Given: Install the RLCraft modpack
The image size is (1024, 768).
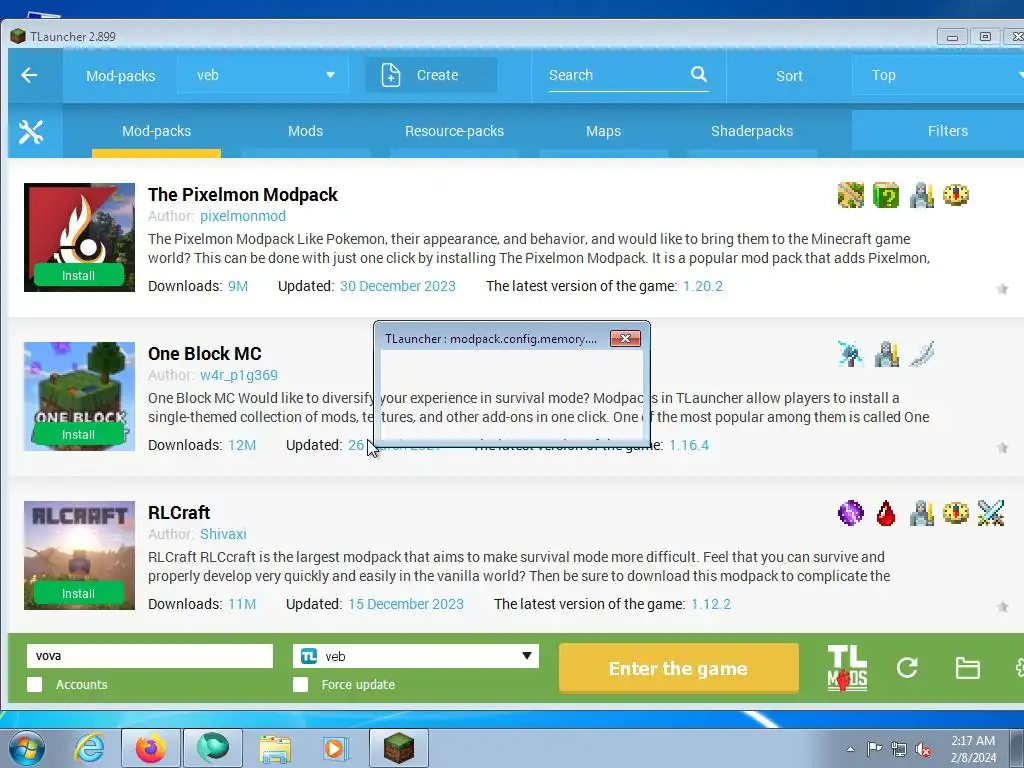Looking at the screenshot, I should pos(78,594).
